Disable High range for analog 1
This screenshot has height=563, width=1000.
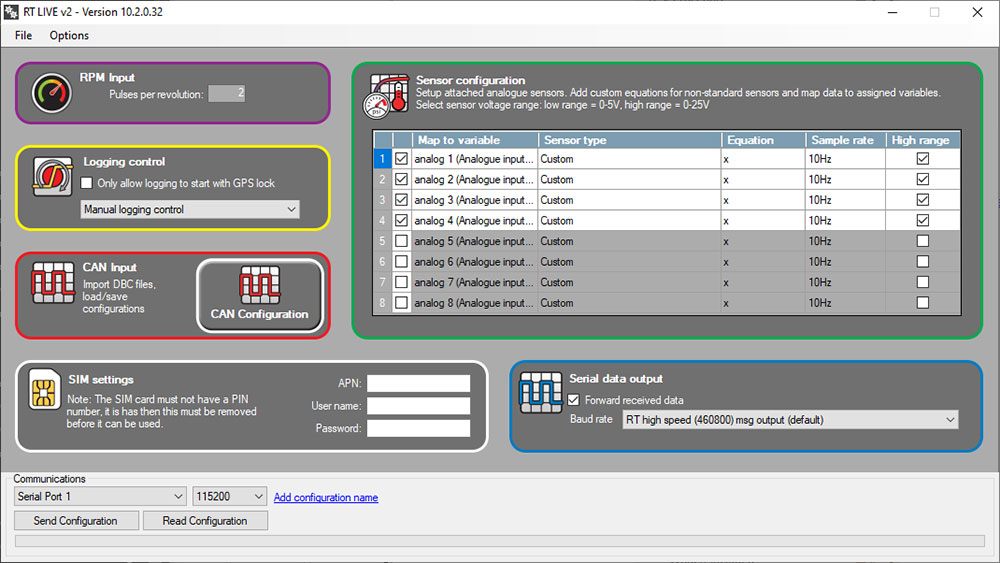point(922,159)
